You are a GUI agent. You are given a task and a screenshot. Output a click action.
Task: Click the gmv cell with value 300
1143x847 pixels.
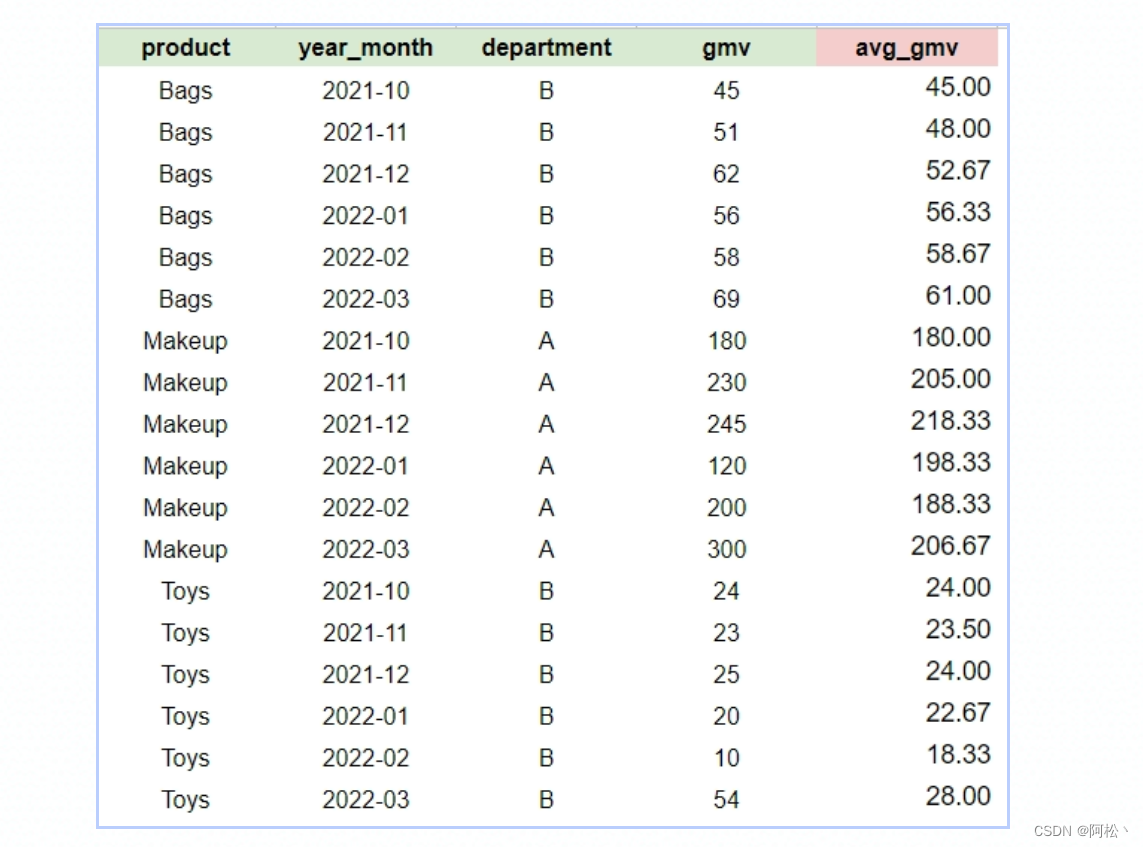[x=726, y=549]
